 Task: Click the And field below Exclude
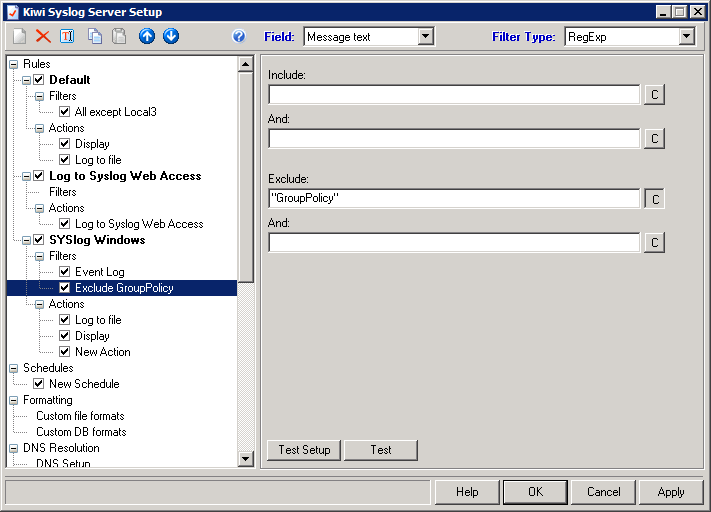(x=454, y=242)
